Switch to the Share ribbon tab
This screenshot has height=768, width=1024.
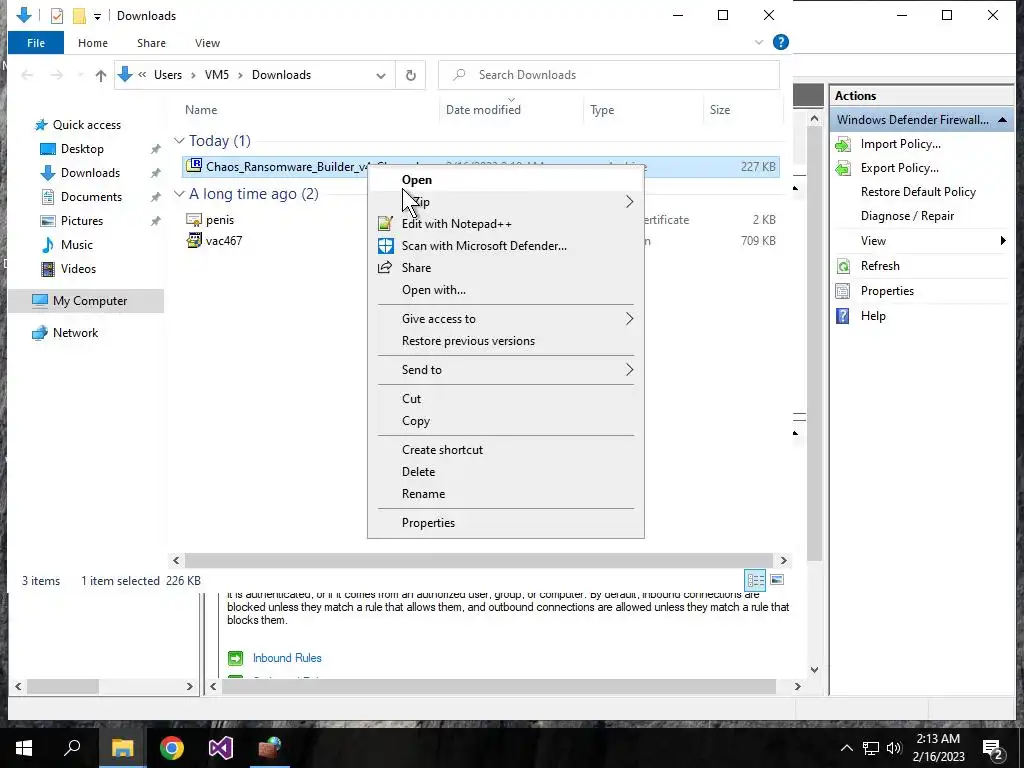click(x=151, y=43)
